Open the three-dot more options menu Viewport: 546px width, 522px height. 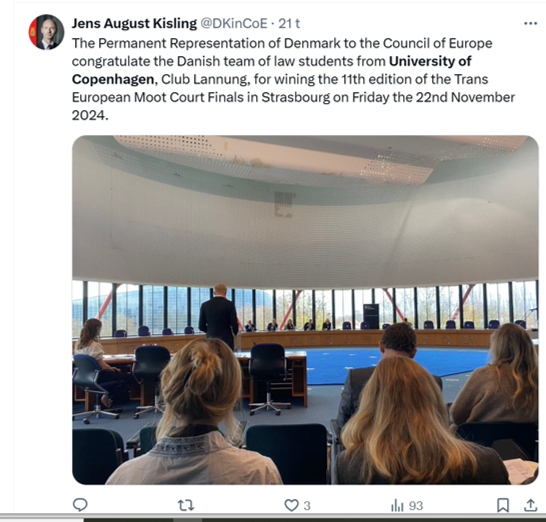point(530,23)
